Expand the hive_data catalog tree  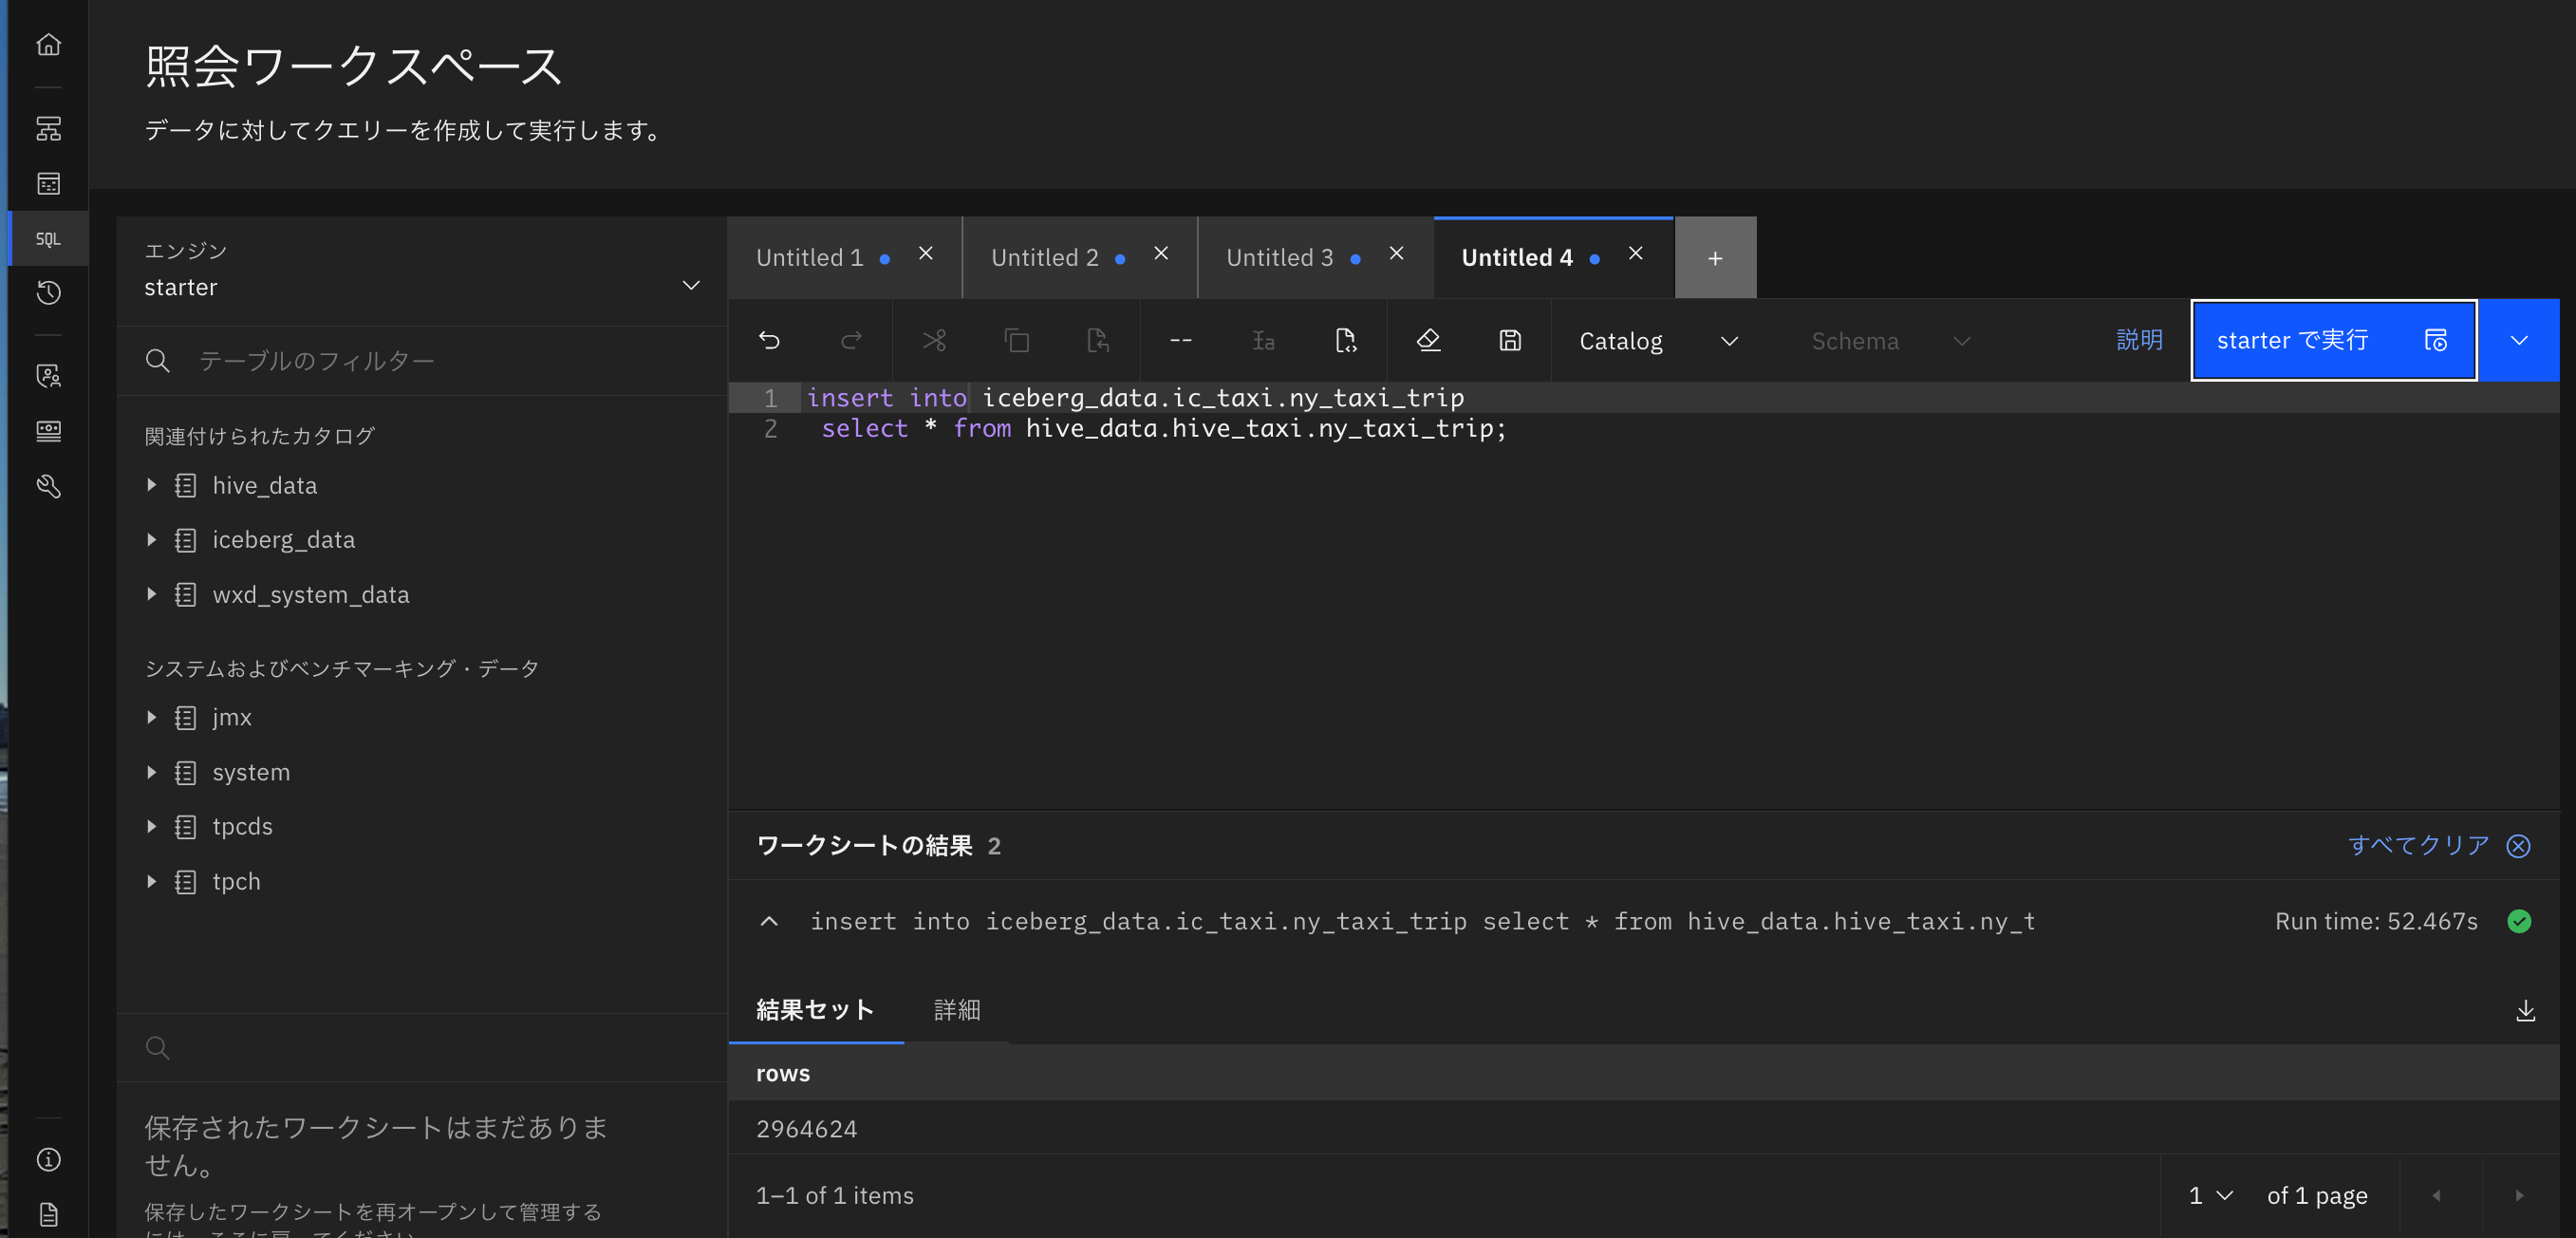tap(152, 485)
